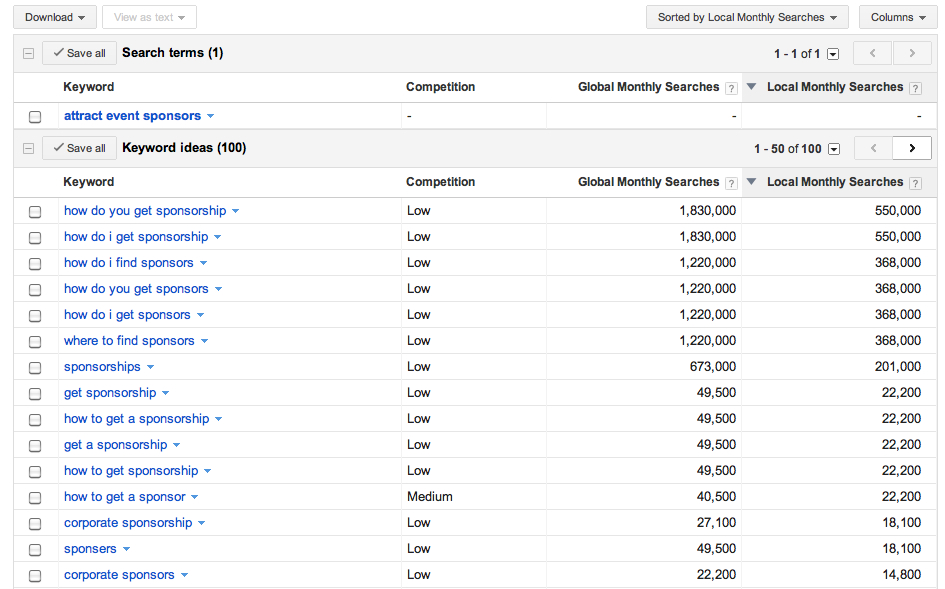Screen dimensions: 945x589
Task: Select checkbox next to 'sponsorships' keyword
Action: pyautogui.click(x=35, y=368)
